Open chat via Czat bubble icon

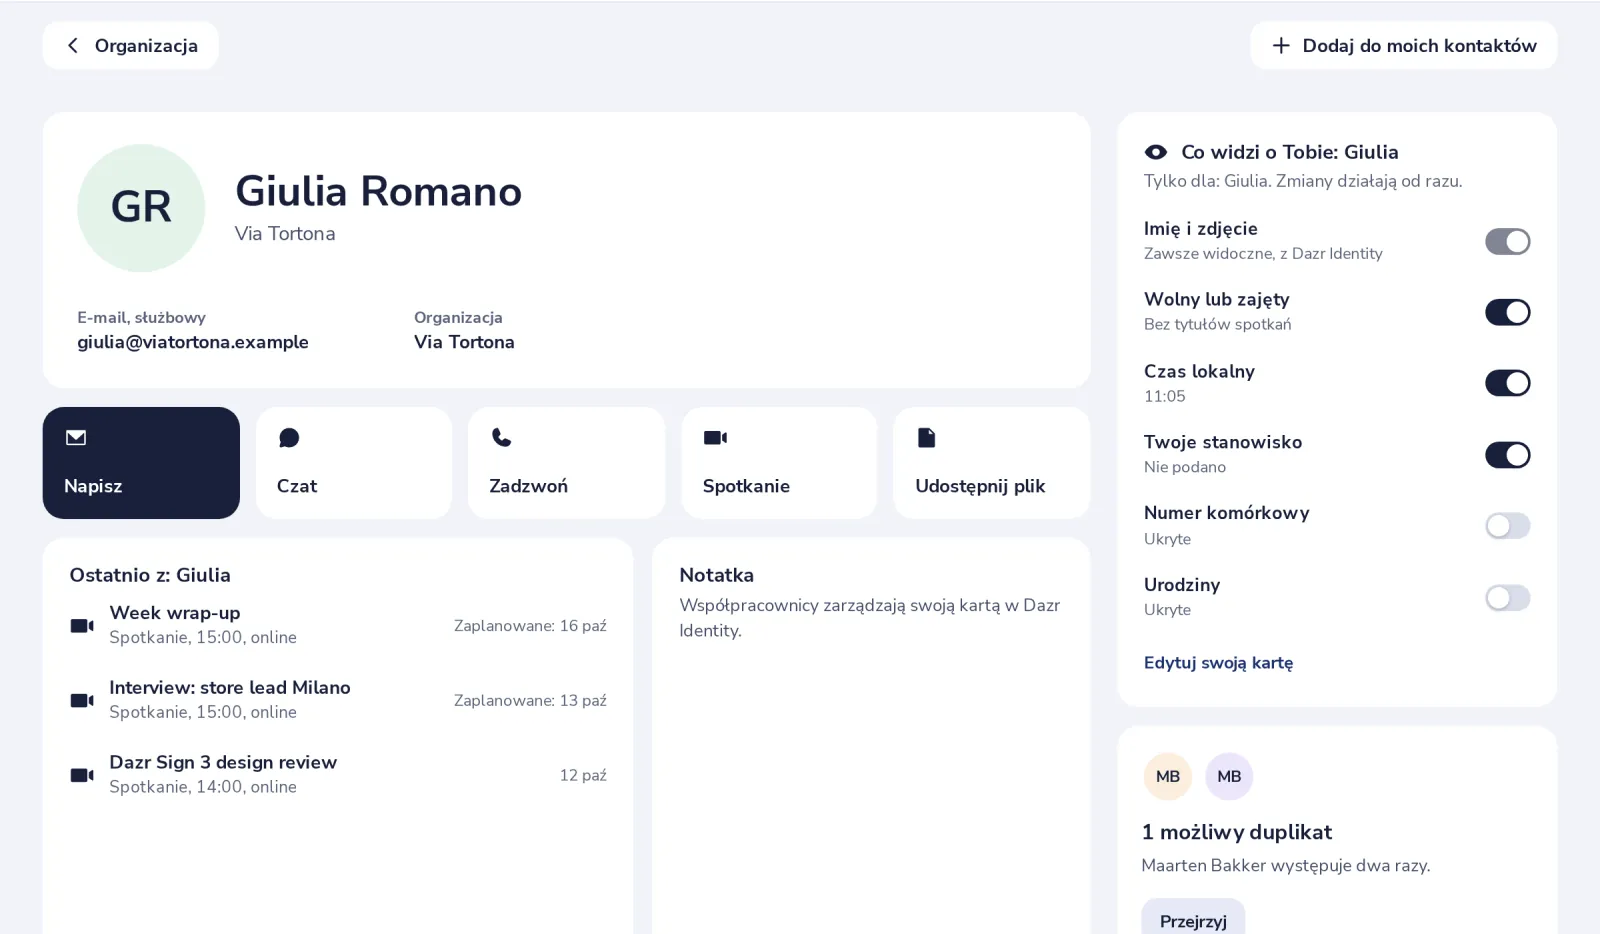289,437
